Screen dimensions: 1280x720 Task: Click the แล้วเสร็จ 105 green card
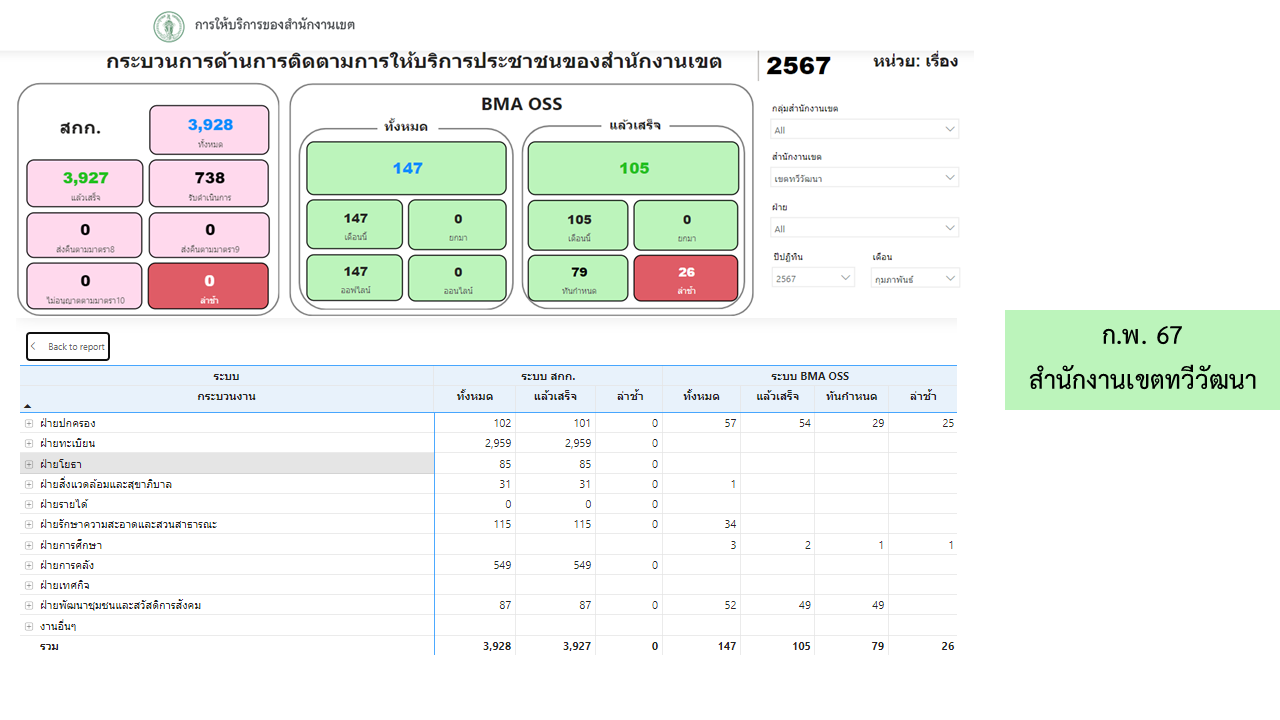click(x=633, y=168)
